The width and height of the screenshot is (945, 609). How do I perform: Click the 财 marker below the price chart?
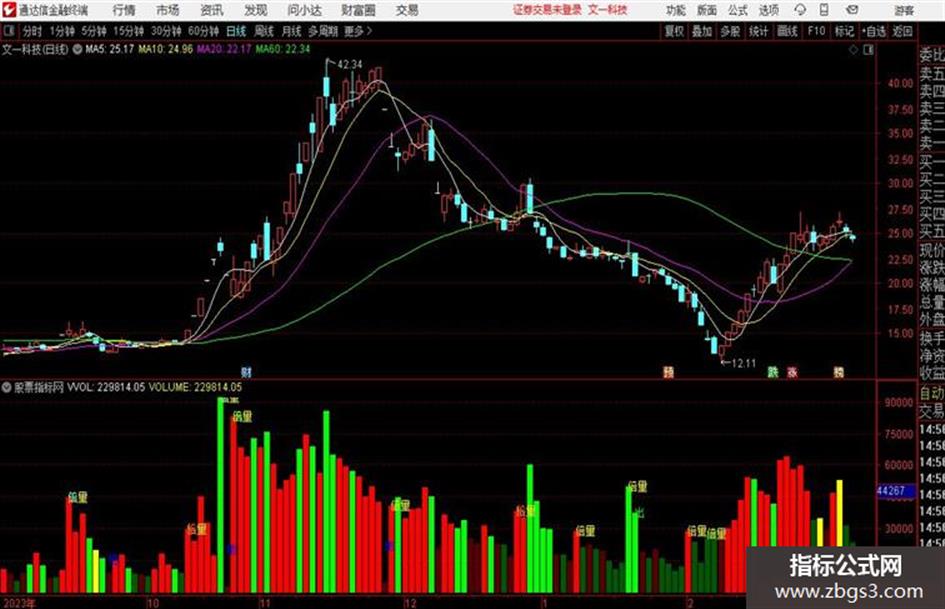[246, 372]
